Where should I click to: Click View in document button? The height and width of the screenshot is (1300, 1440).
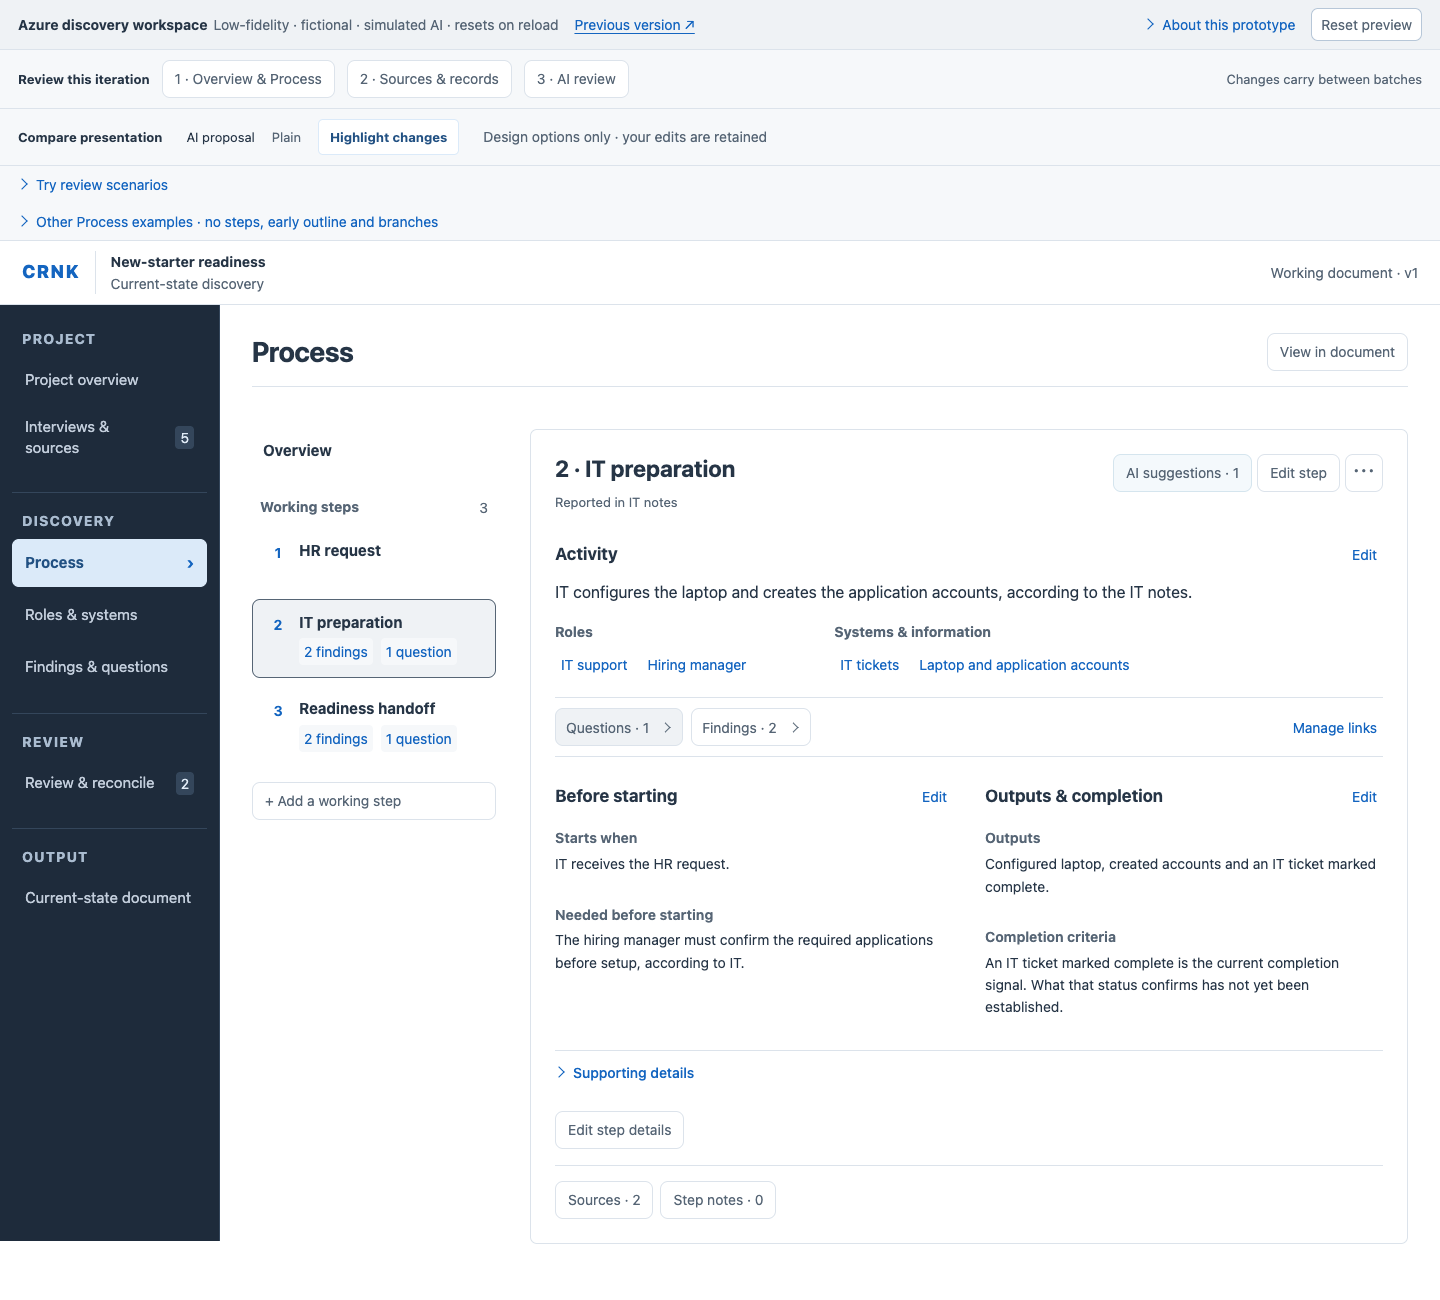point(1337,352)
